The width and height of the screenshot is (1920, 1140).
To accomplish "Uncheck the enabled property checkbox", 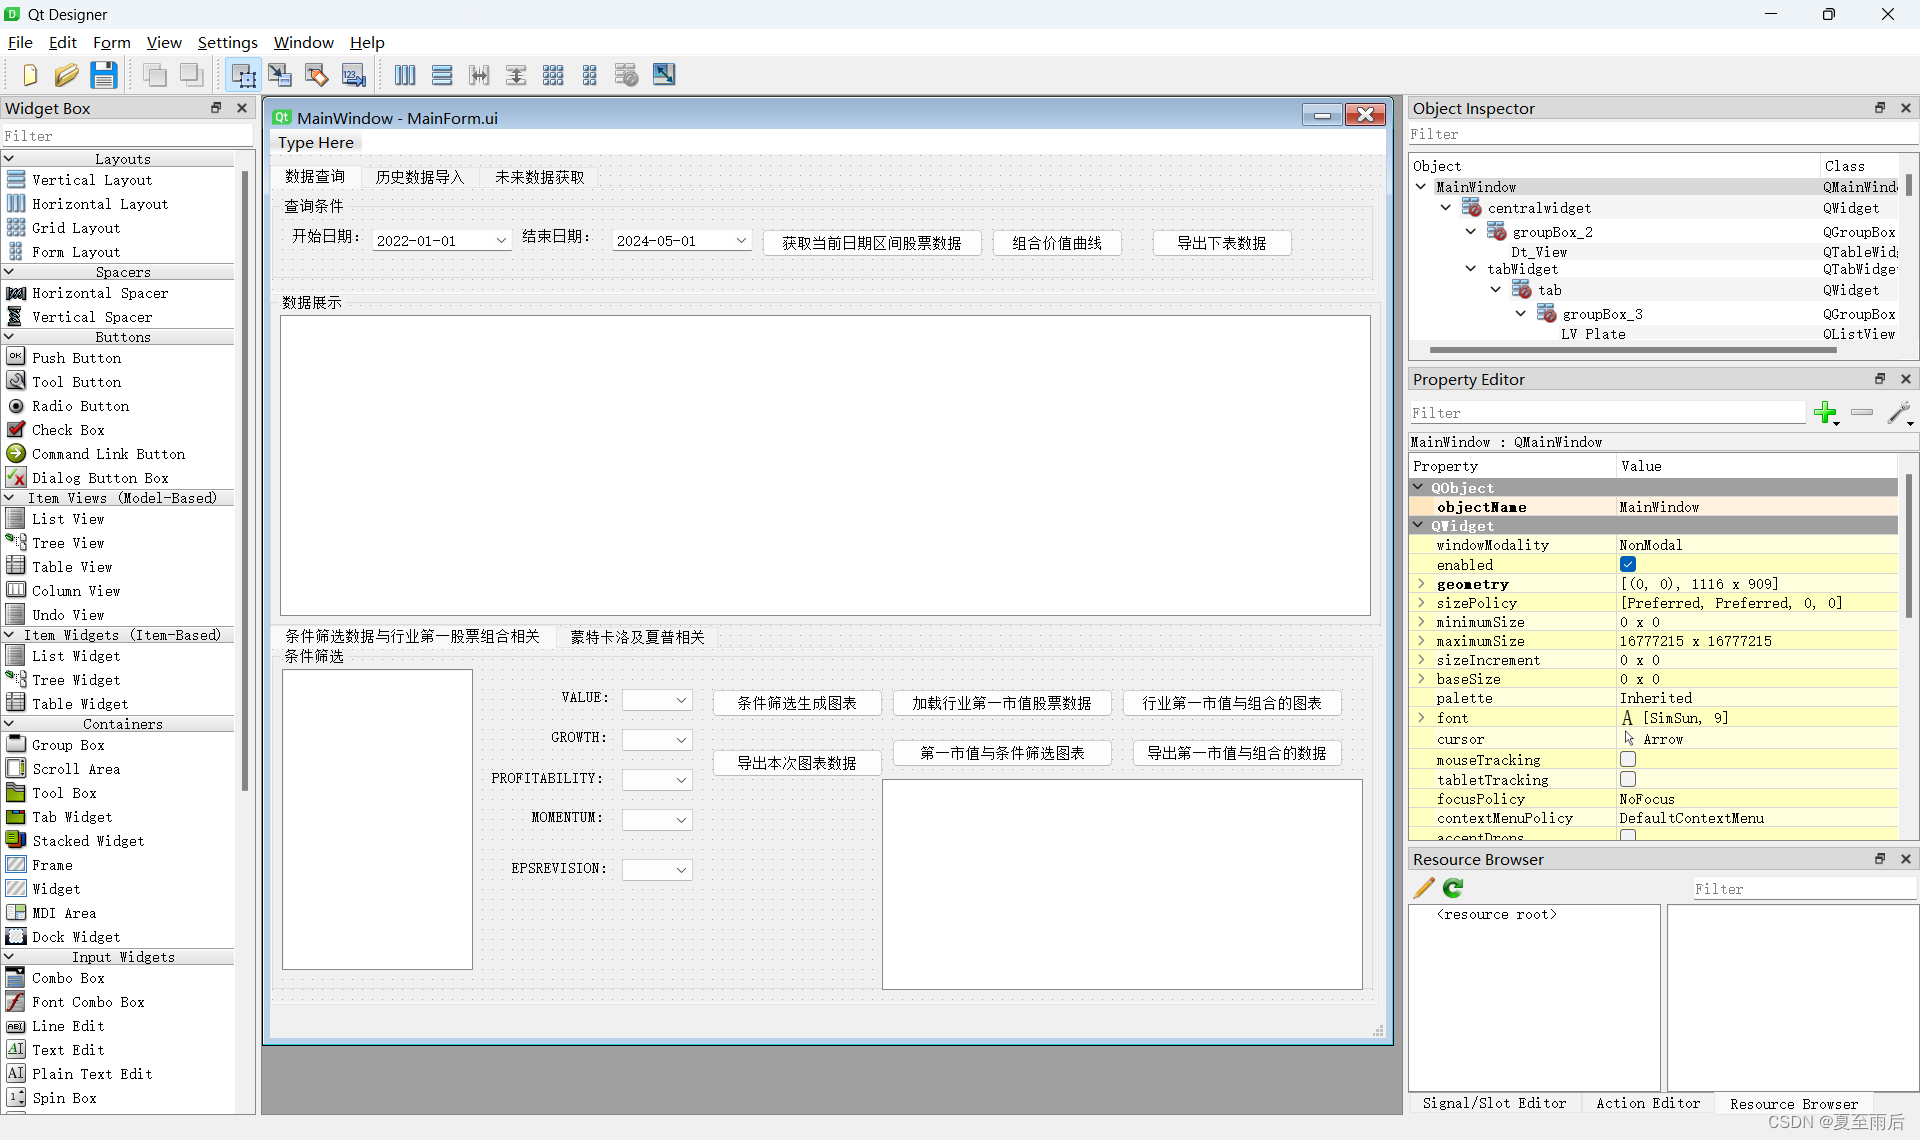I will pos(1628,565).
